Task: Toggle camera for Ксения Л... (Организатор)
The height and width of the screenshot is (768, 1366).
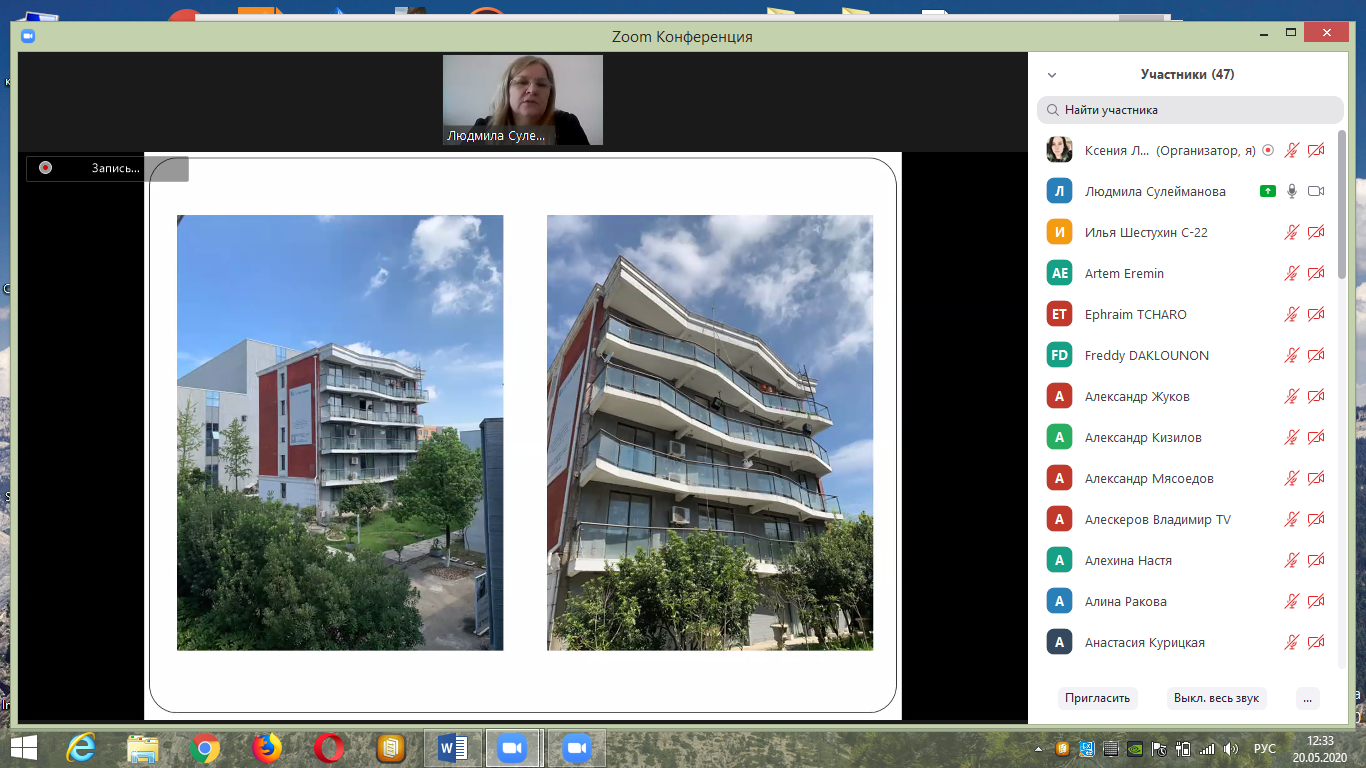Action: click(x=1316, y=150)
